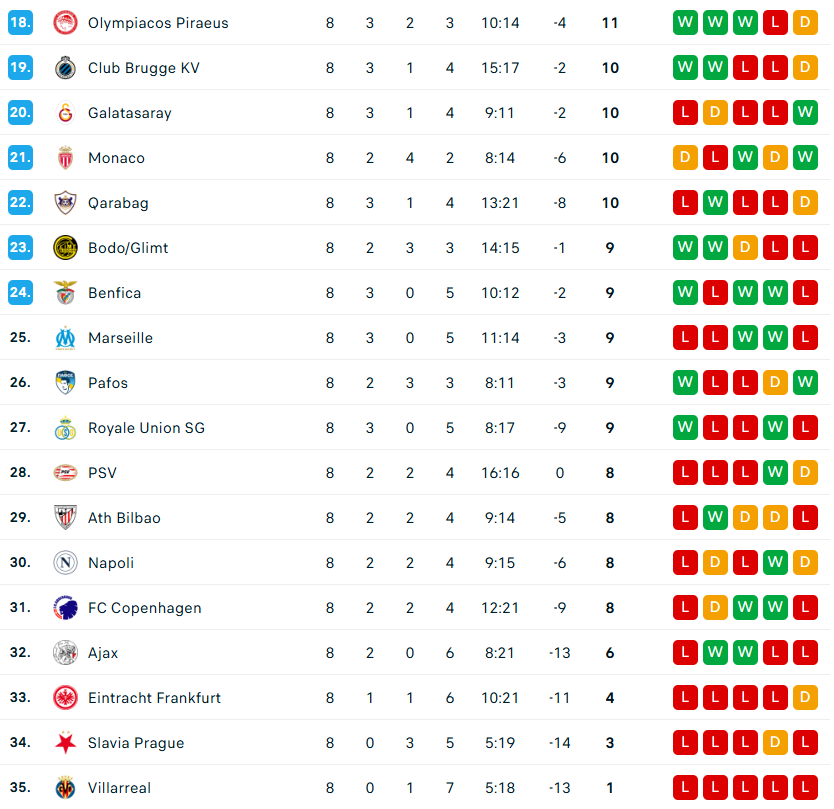Select the Royale Union SG team name
The width and height of the screenshot is (834, 809).
(x=146, y=428)
